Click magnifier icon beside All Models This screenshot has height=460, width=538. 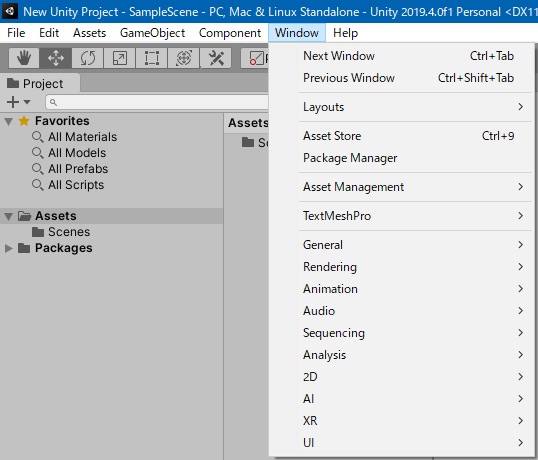tap(38, 153)
